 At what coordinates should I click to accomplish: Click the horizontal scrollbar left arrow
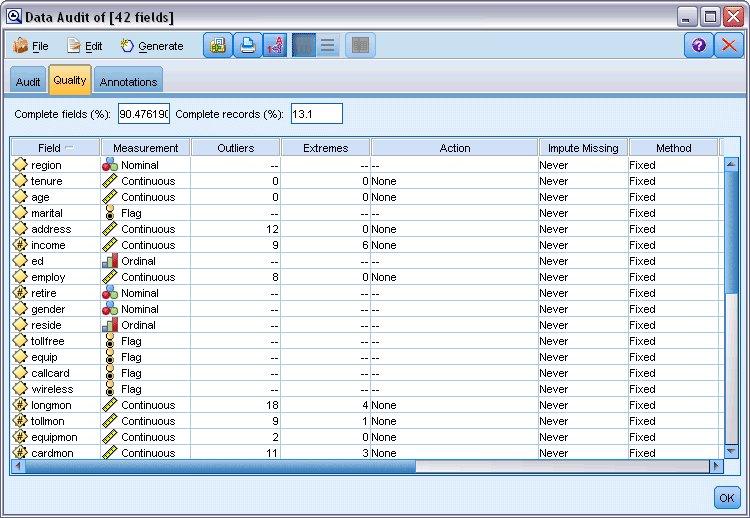tap(18, 465)
